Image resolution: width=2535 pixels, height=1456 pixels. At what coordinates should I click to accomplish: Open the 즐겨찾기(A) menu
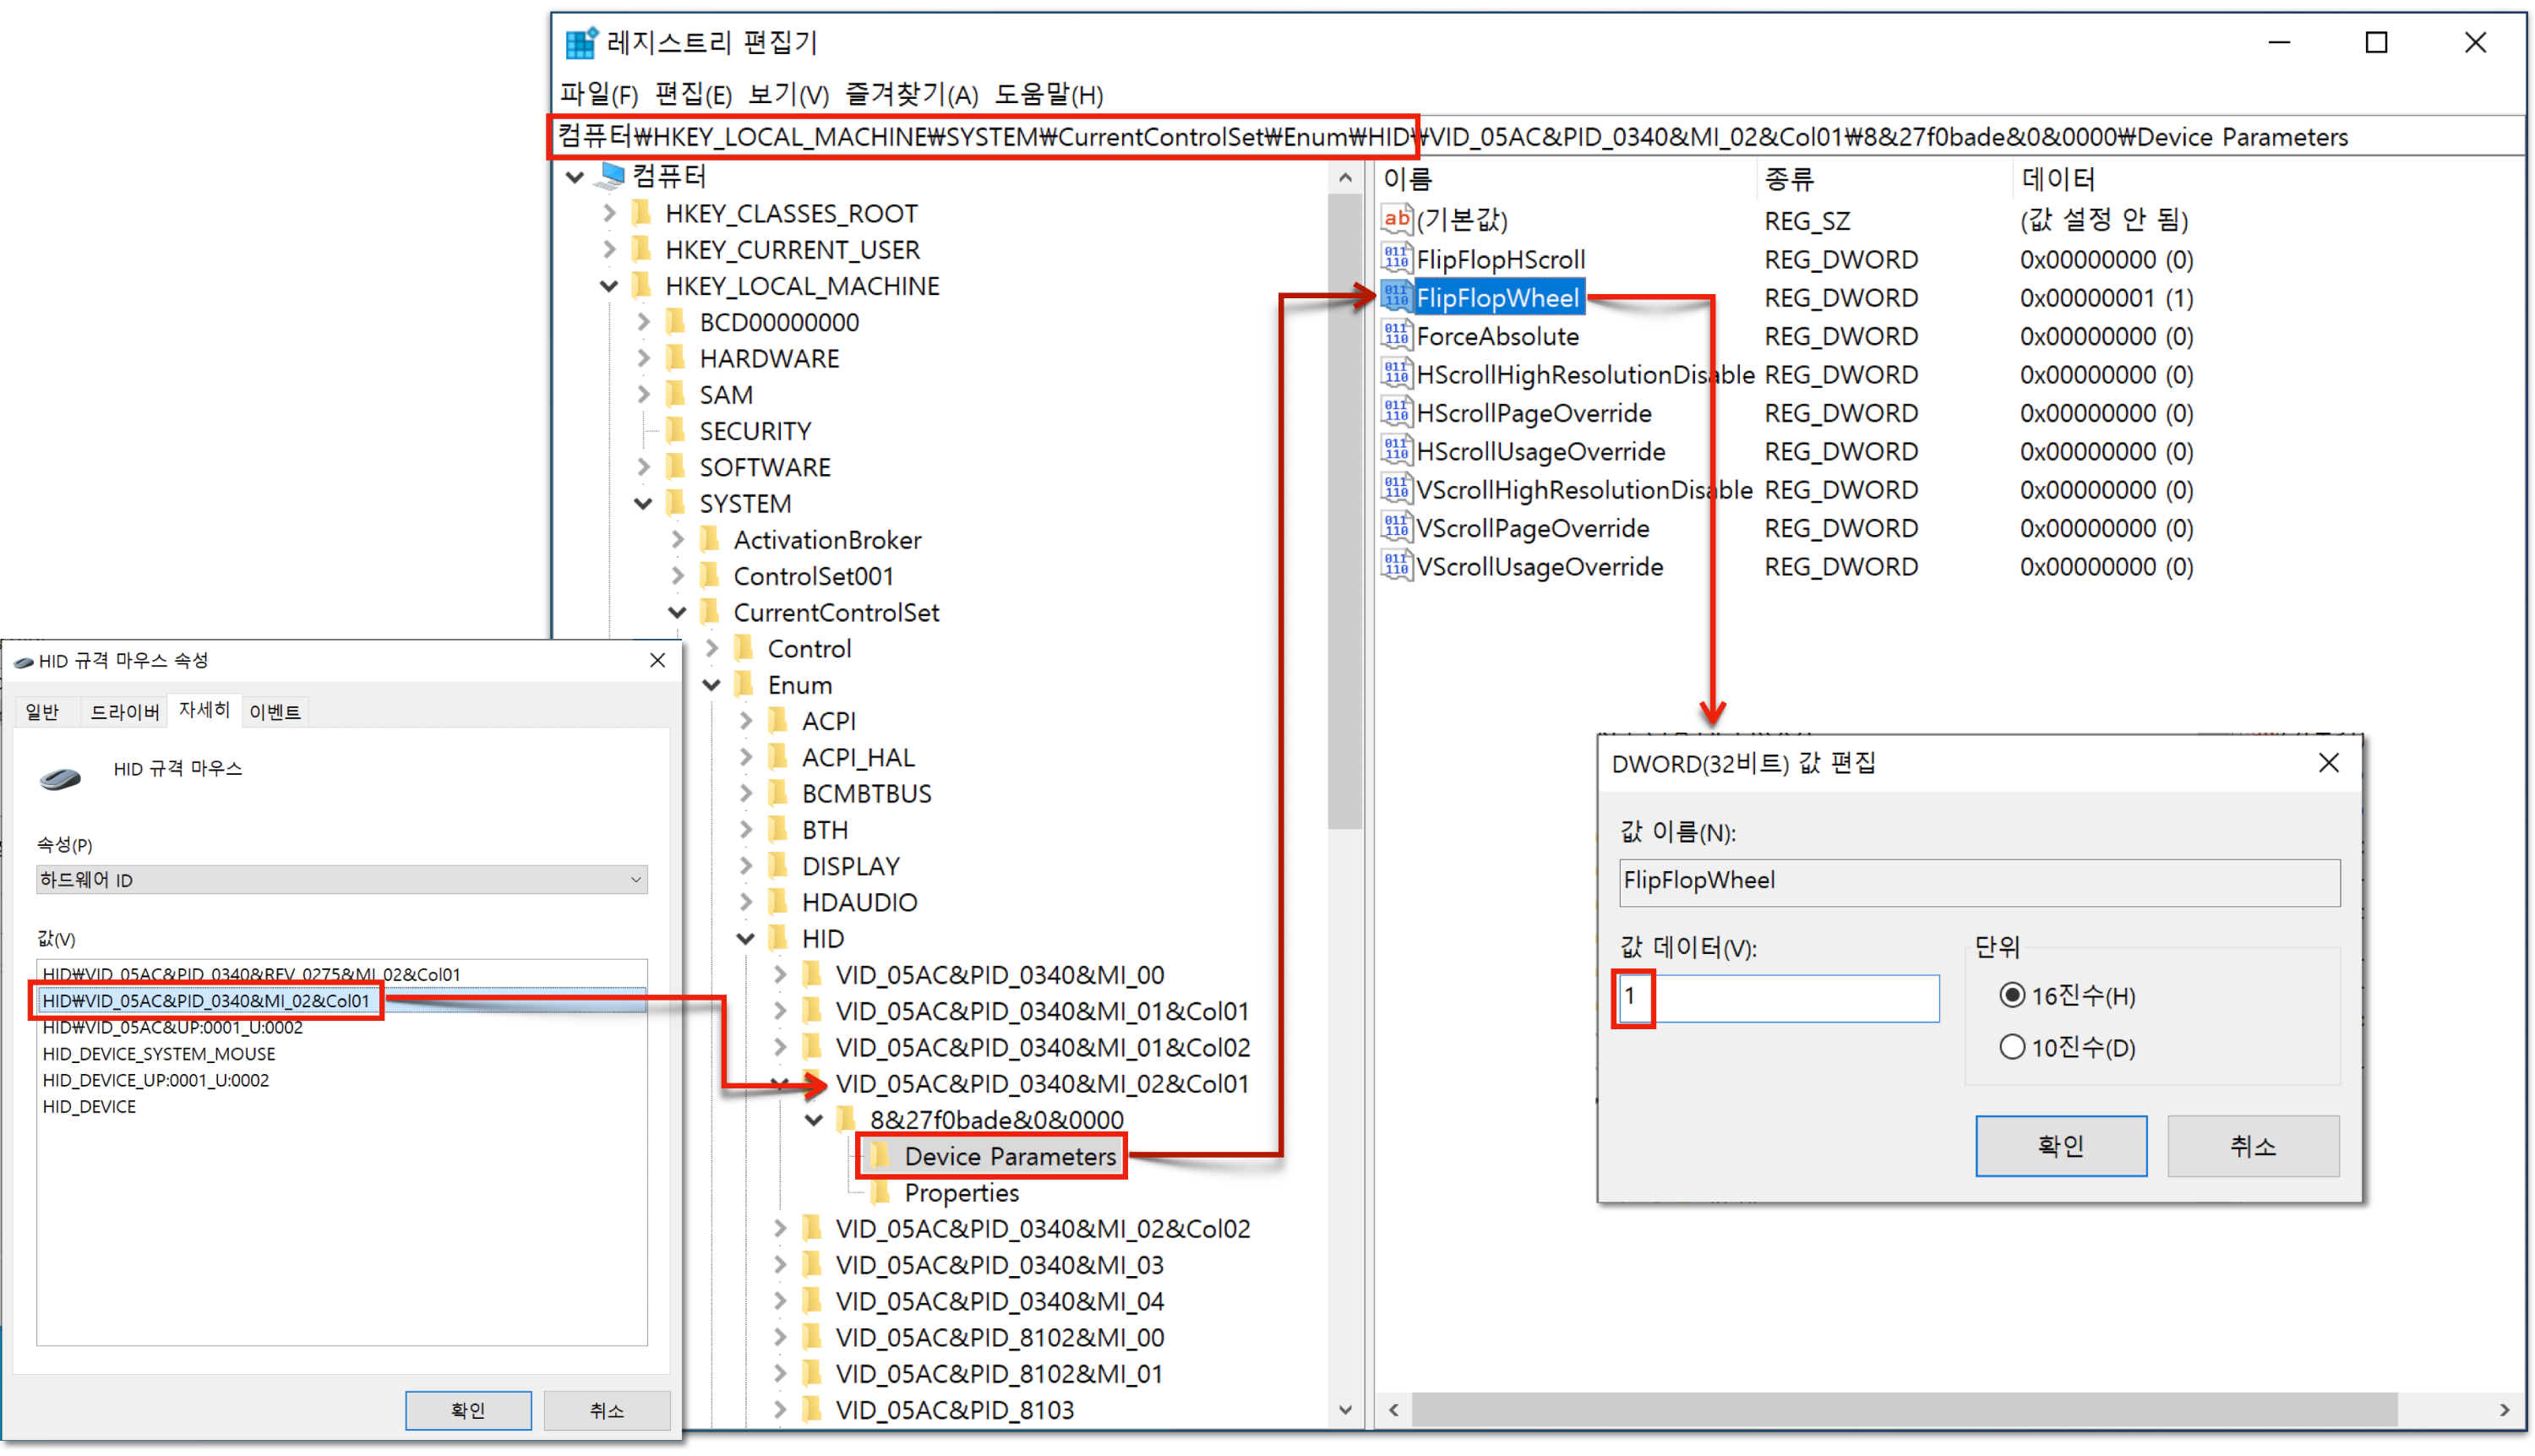tap(910, 95)
